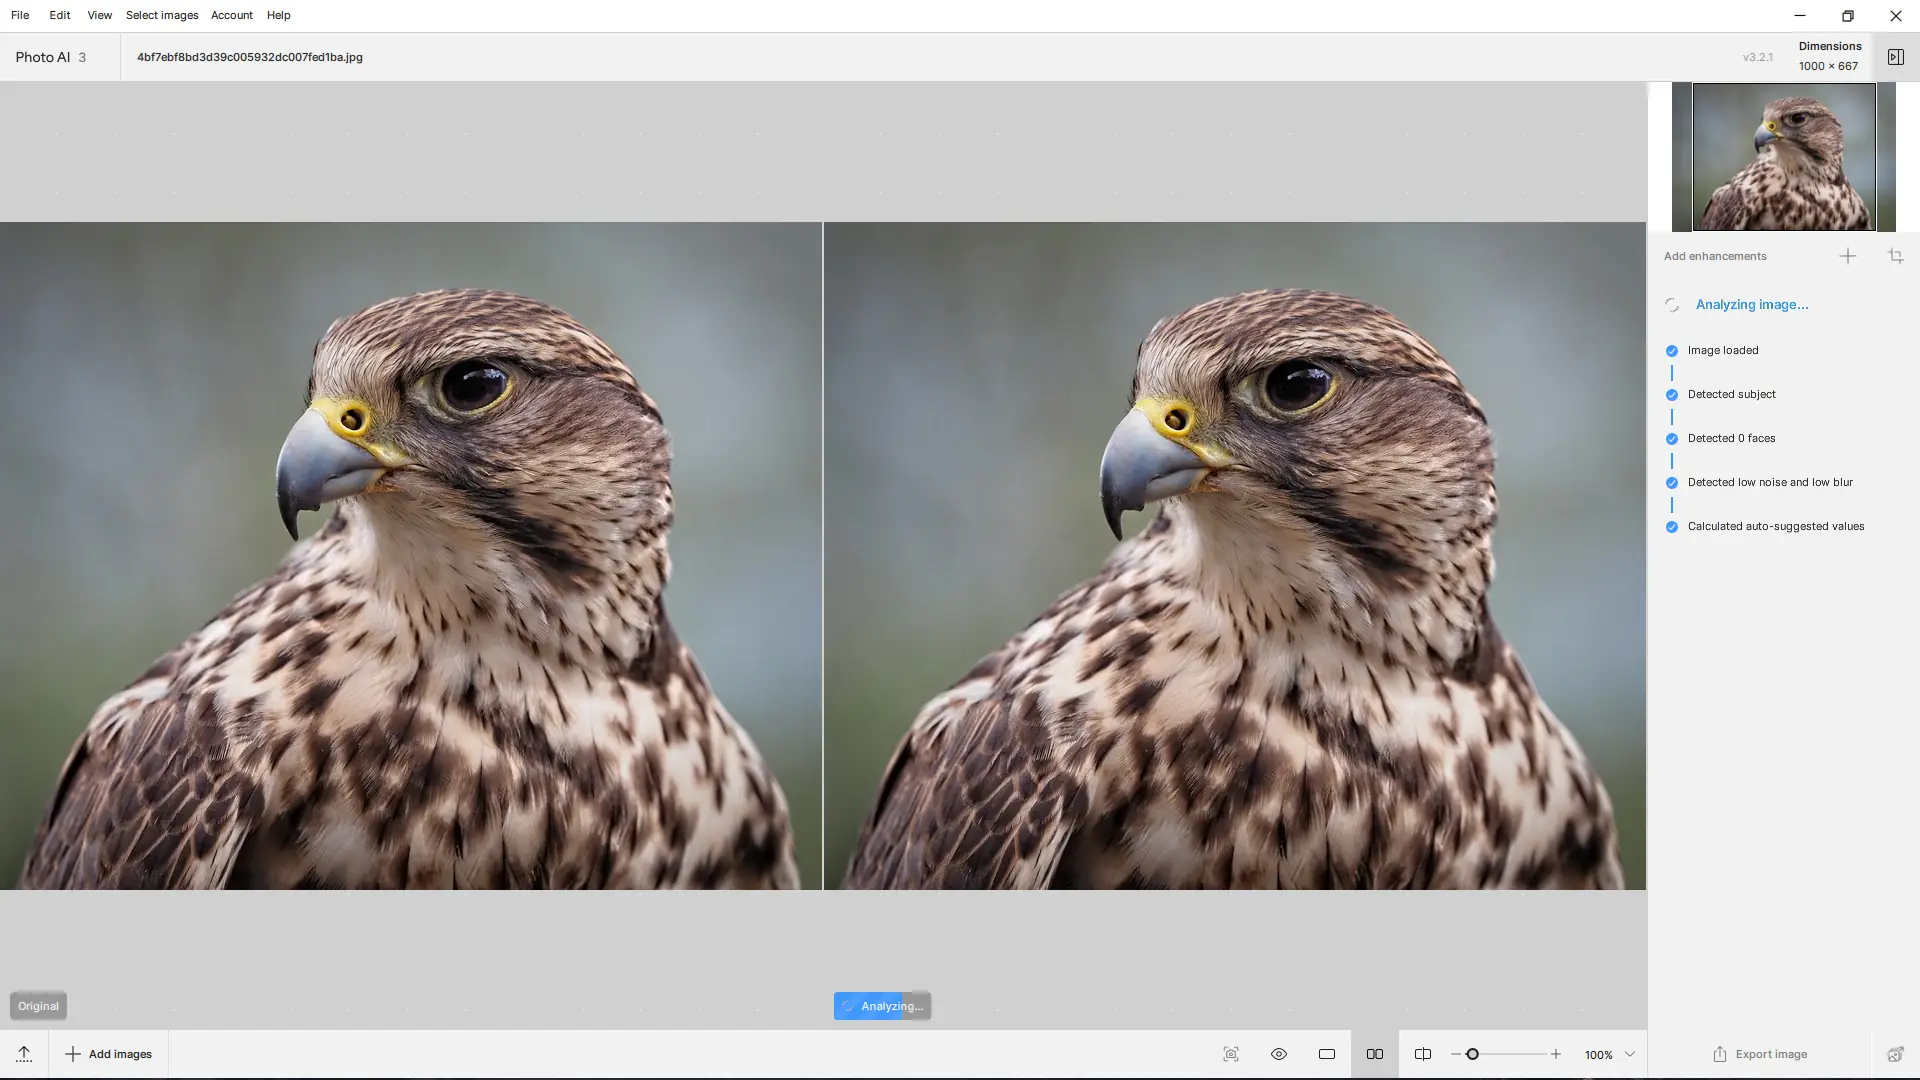1920x1080 pixels.
Task: Click the falcon thumbnail in navigator
Action: pos(1783,157)
